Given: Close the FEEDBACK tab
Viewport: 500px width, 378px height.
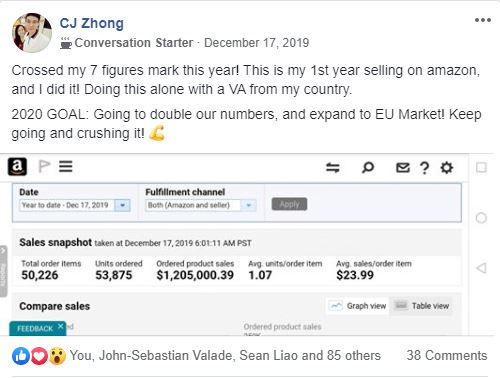Looking at the screenshot, I should pos(60,326).
